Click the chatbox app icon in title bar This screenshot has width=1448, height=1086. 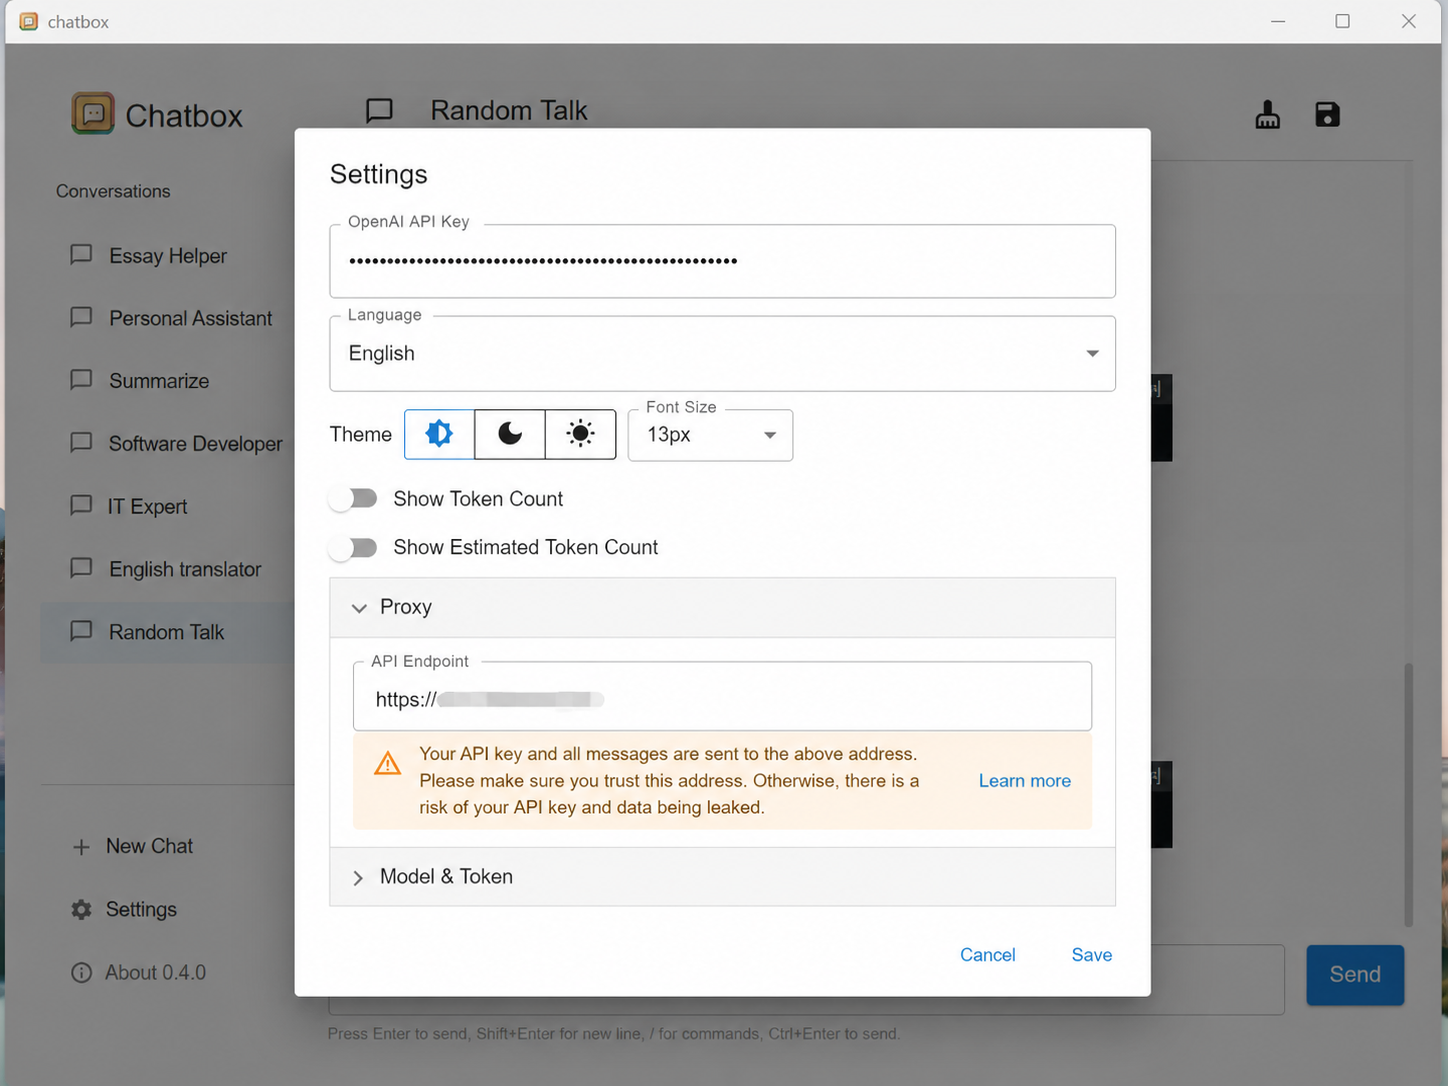[29, 21]
